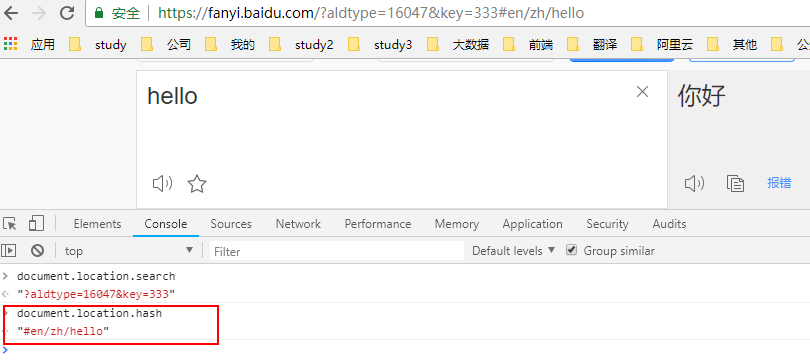Open the 我的 bookmark folder

point(230,45)
